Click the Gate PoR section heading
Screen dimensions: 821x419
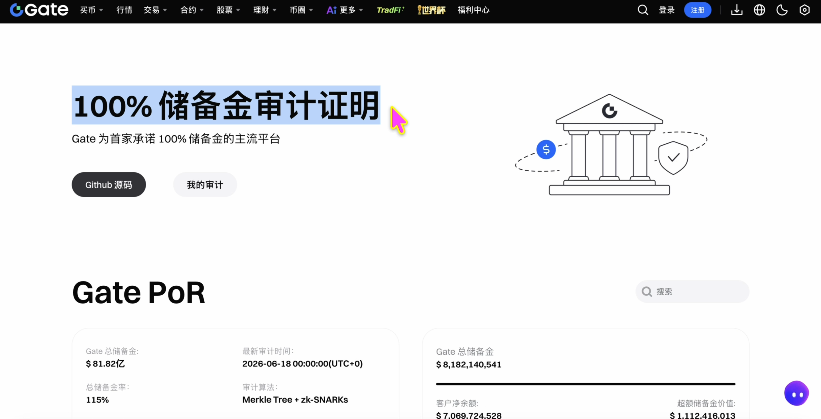[138, 293]
